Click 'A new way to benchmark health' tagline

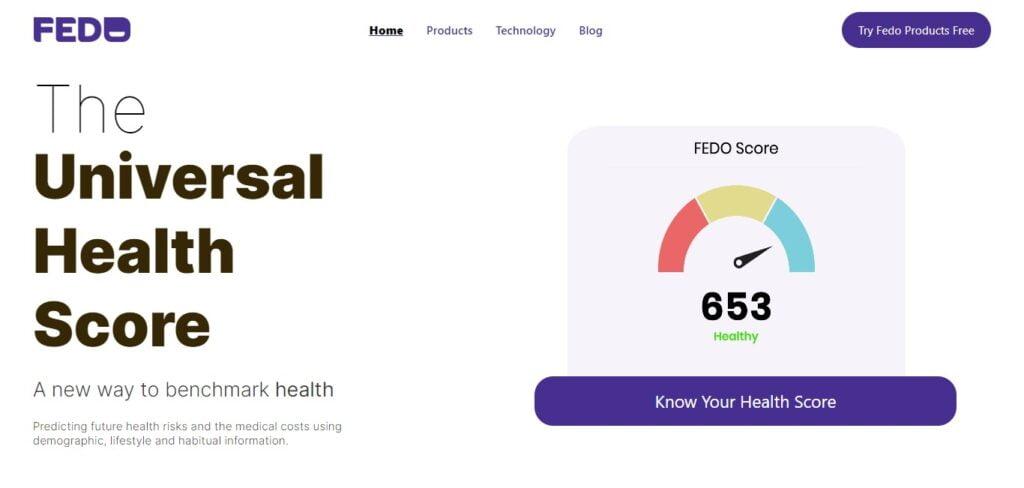184,390
